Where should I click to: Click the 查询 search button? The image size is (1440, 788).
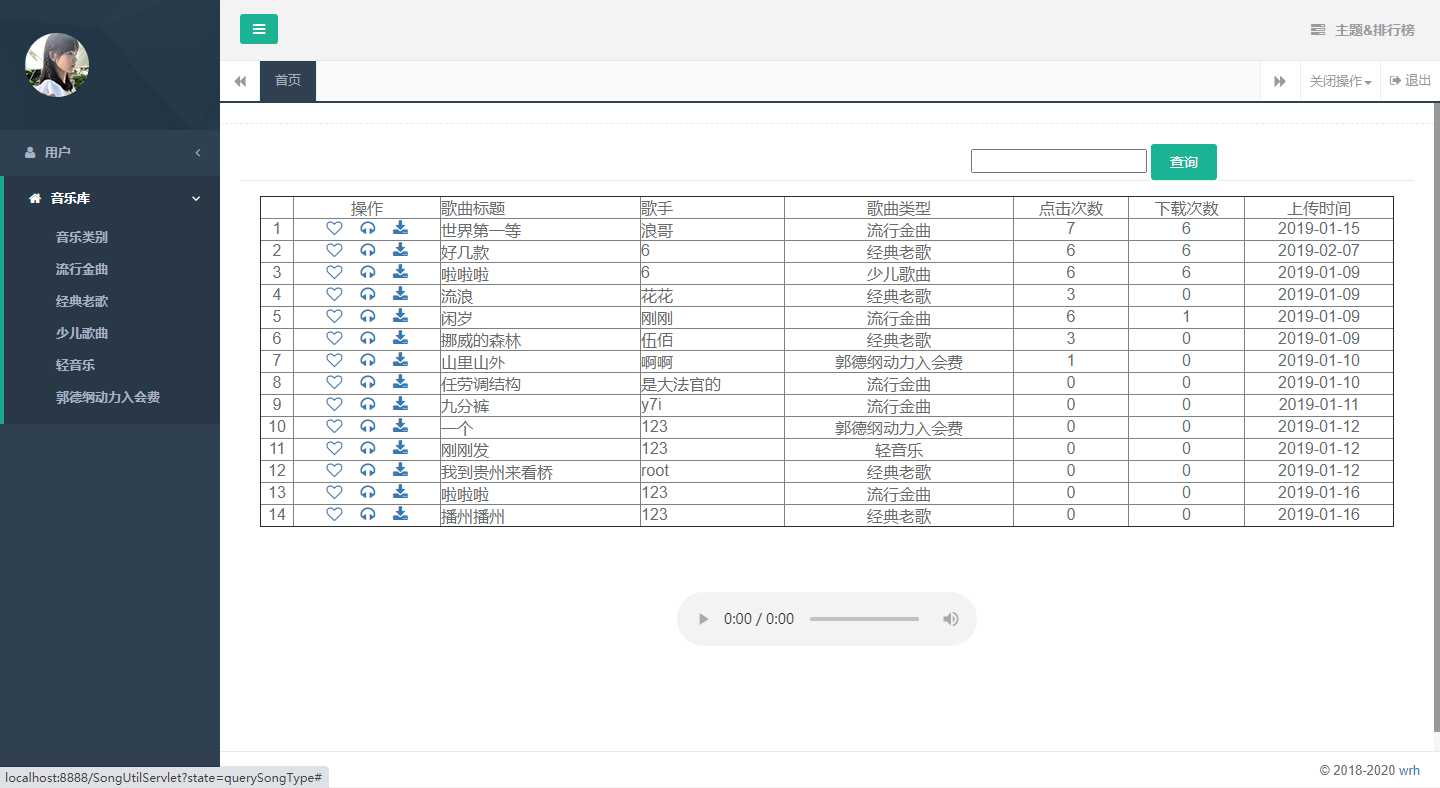(x=1184, y=162)
